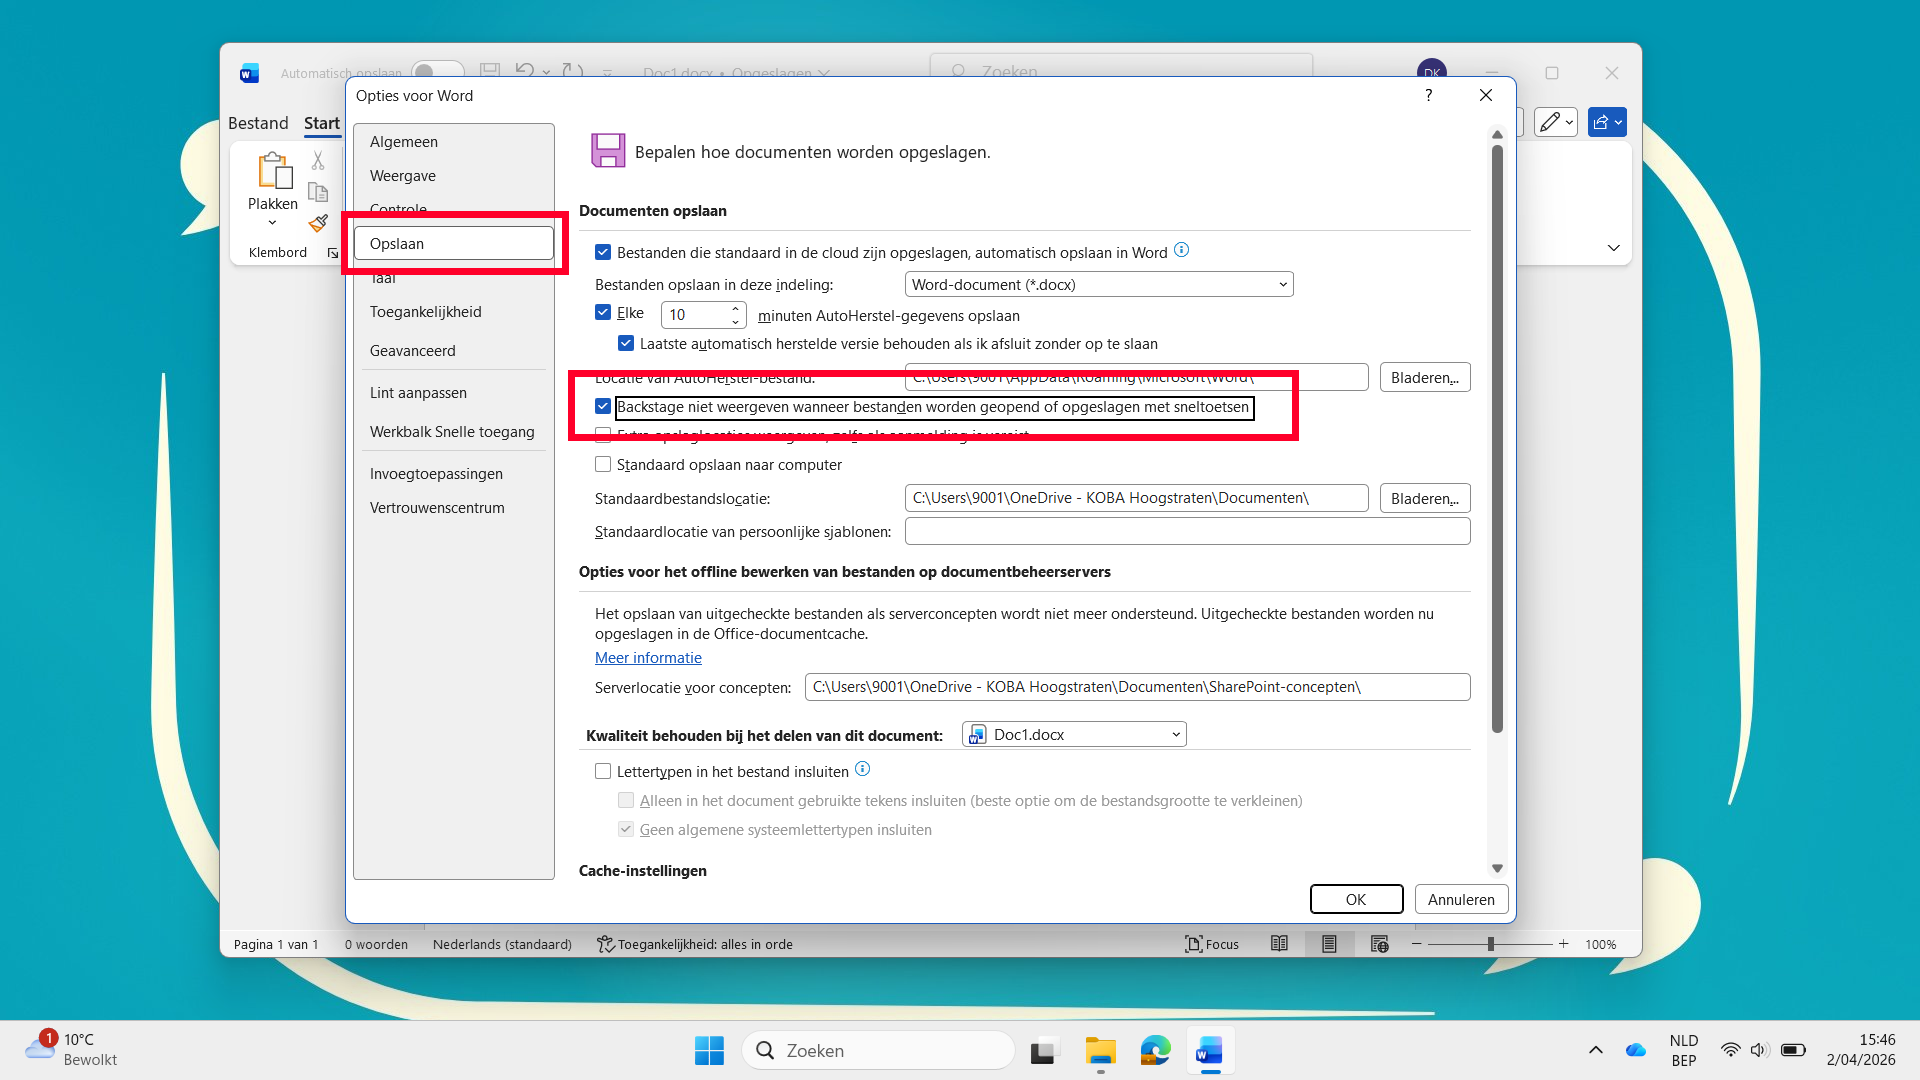This screenshot has width=1920, height=1080.
Task: Select the Toegankelijkheid options category
Action: click(426, 312)
